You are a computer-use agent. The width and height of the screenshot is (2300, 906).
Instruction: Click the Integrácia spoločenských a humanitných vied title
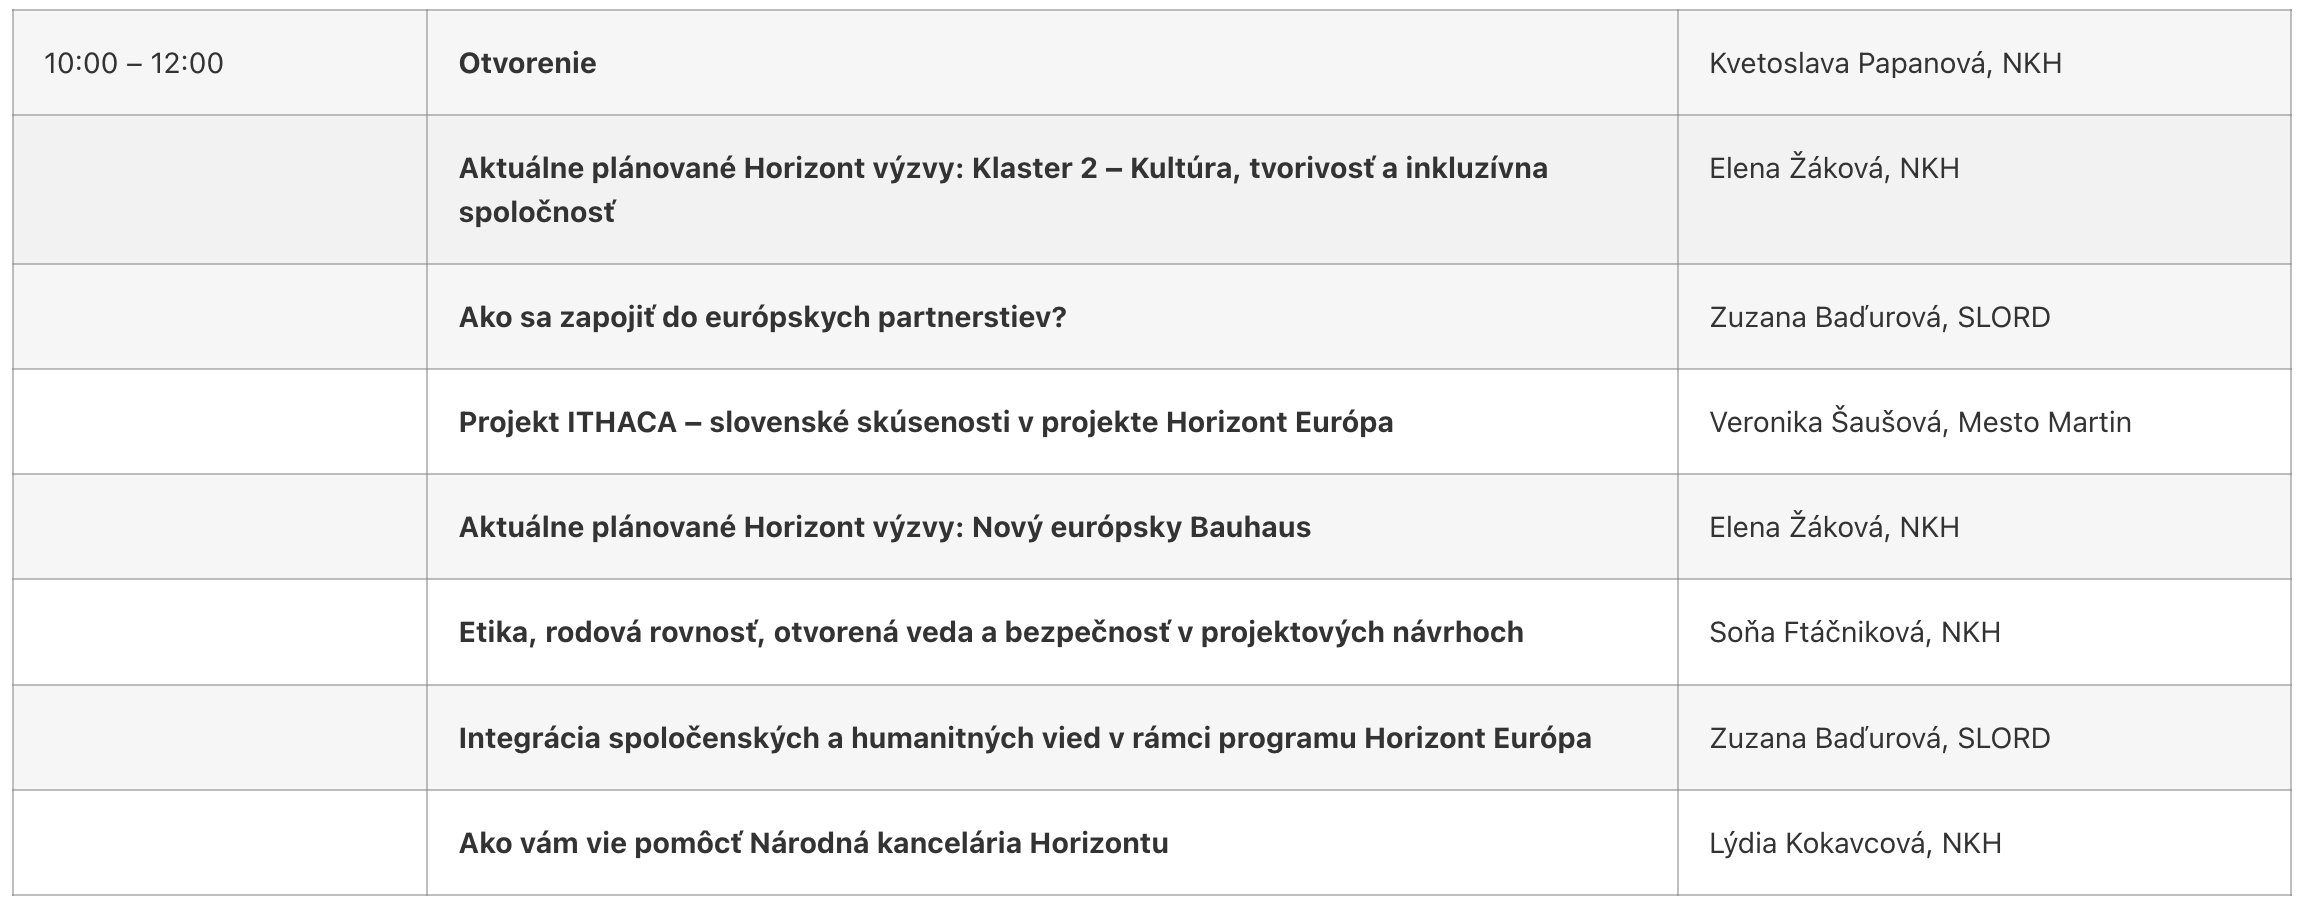[1024, 738]
